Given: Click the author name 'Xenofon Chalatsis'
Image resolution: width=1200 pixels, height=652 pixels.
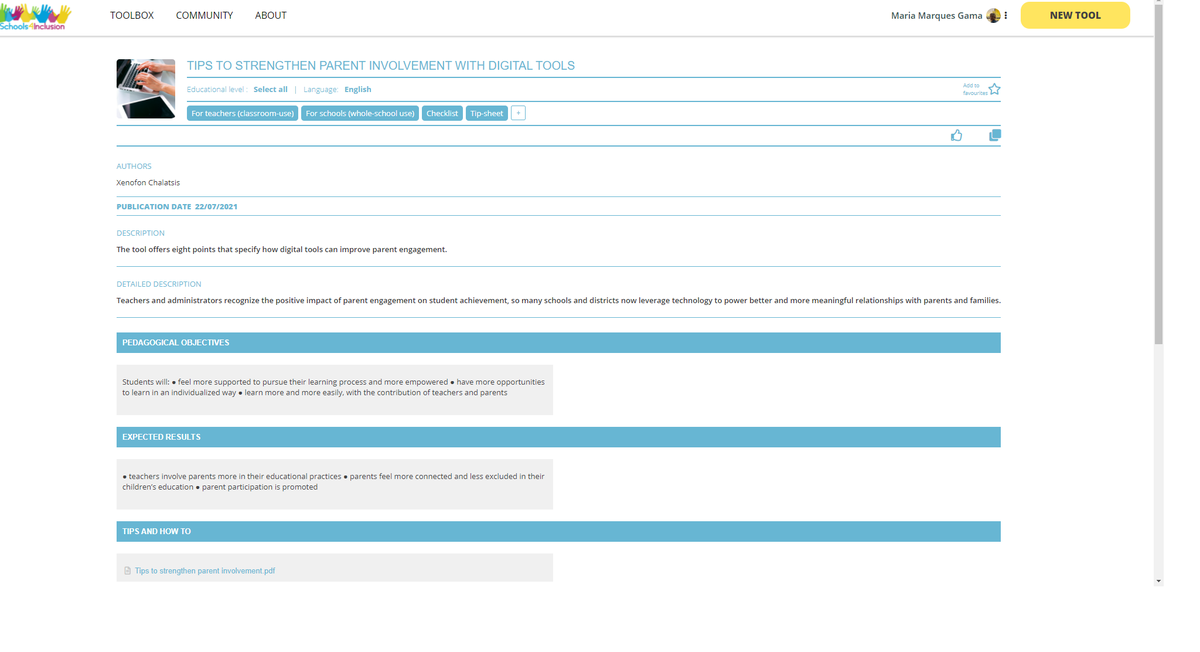Looking at the screenshot, I should point(148,183).
